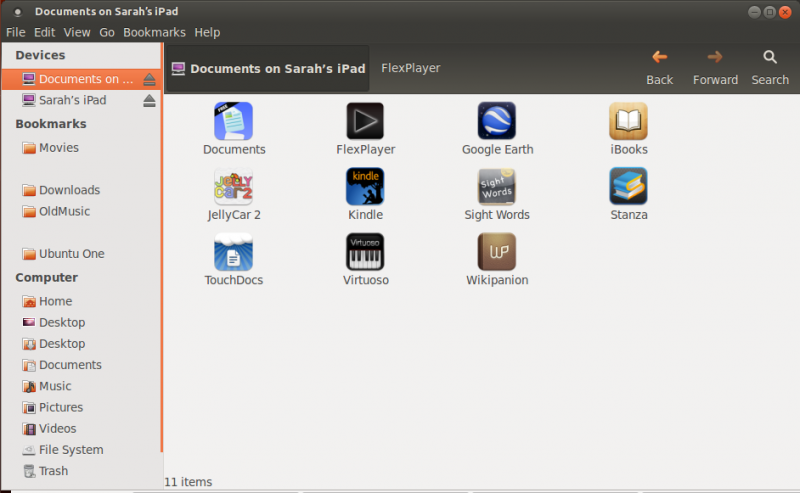
Task: Open Ubuntu One in the sidebar
Action: [x=71, y=254]
